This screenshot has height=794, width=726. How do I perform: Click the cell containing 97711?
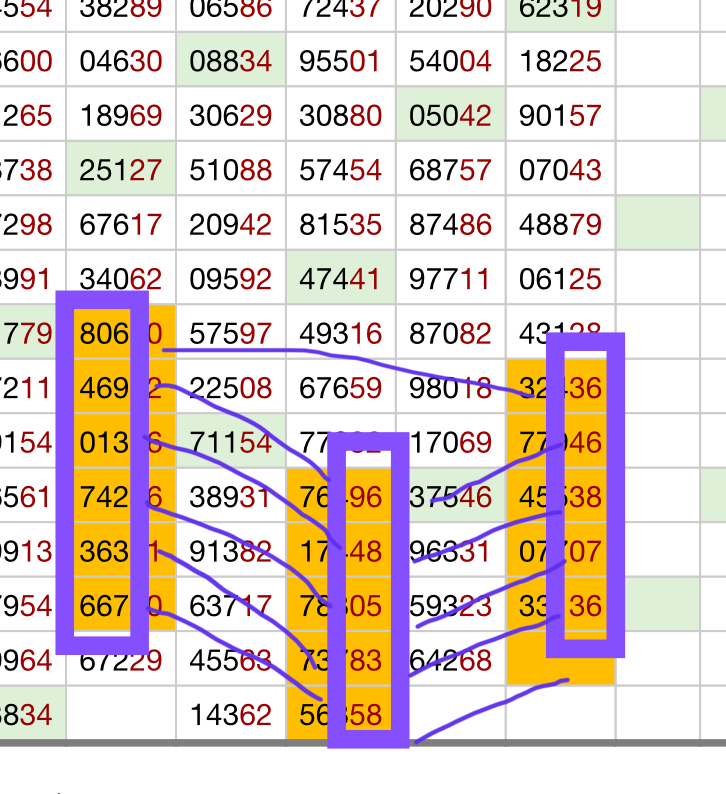pyautogui.click(x=451, y=279)
